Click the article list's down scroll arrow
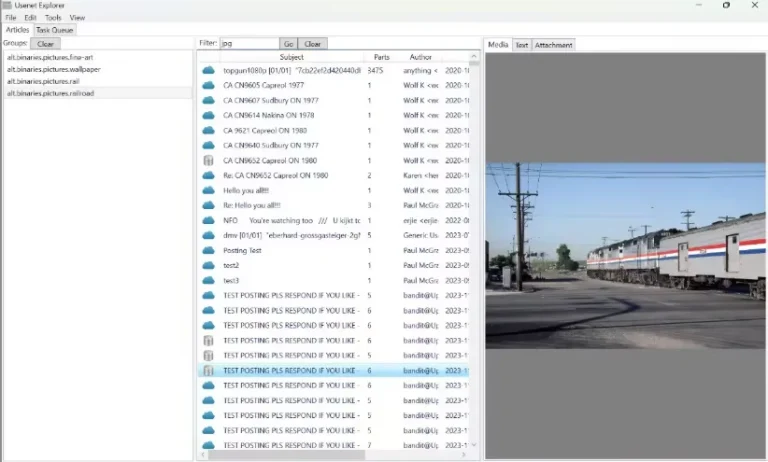The image size is (768, 462). click(474, 445)
